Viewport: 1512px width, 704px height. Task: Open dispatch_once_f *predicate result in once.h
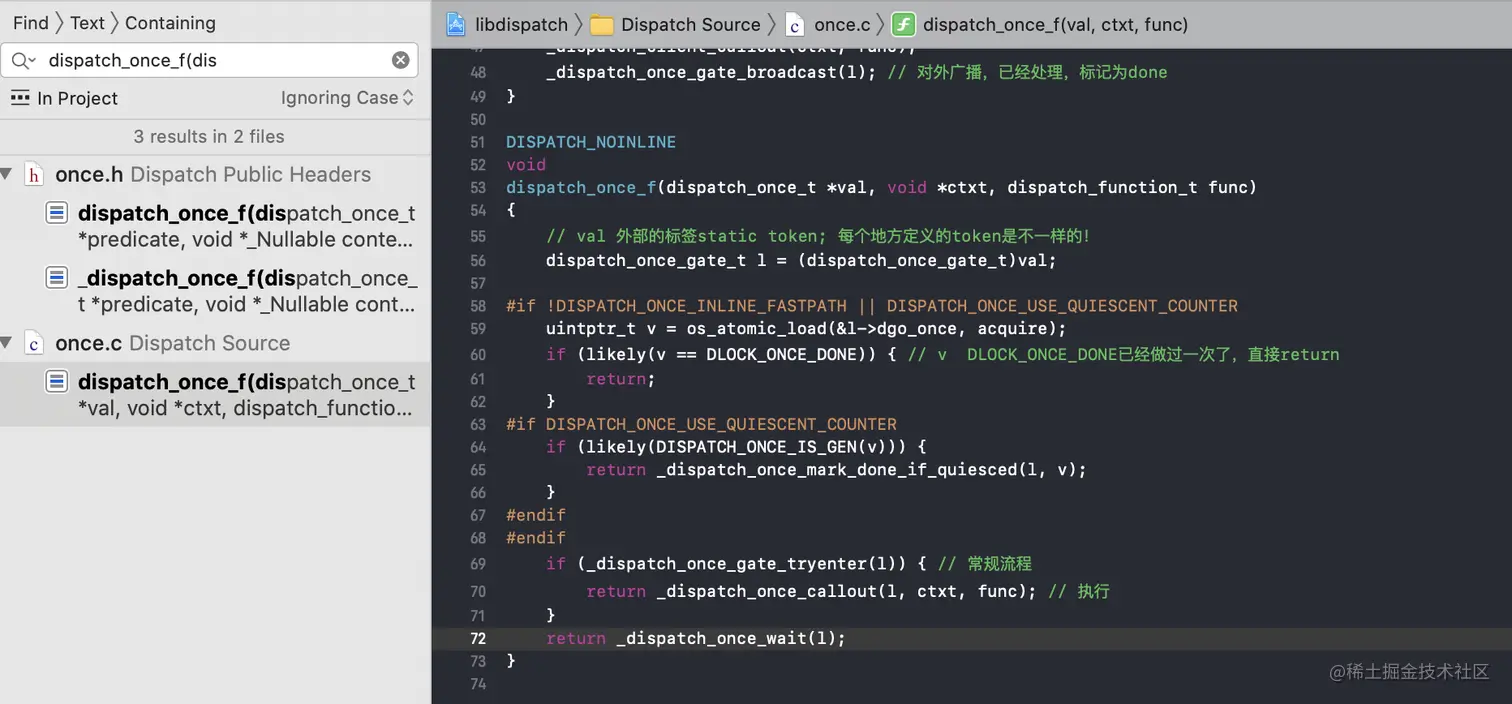coord(215,227)
